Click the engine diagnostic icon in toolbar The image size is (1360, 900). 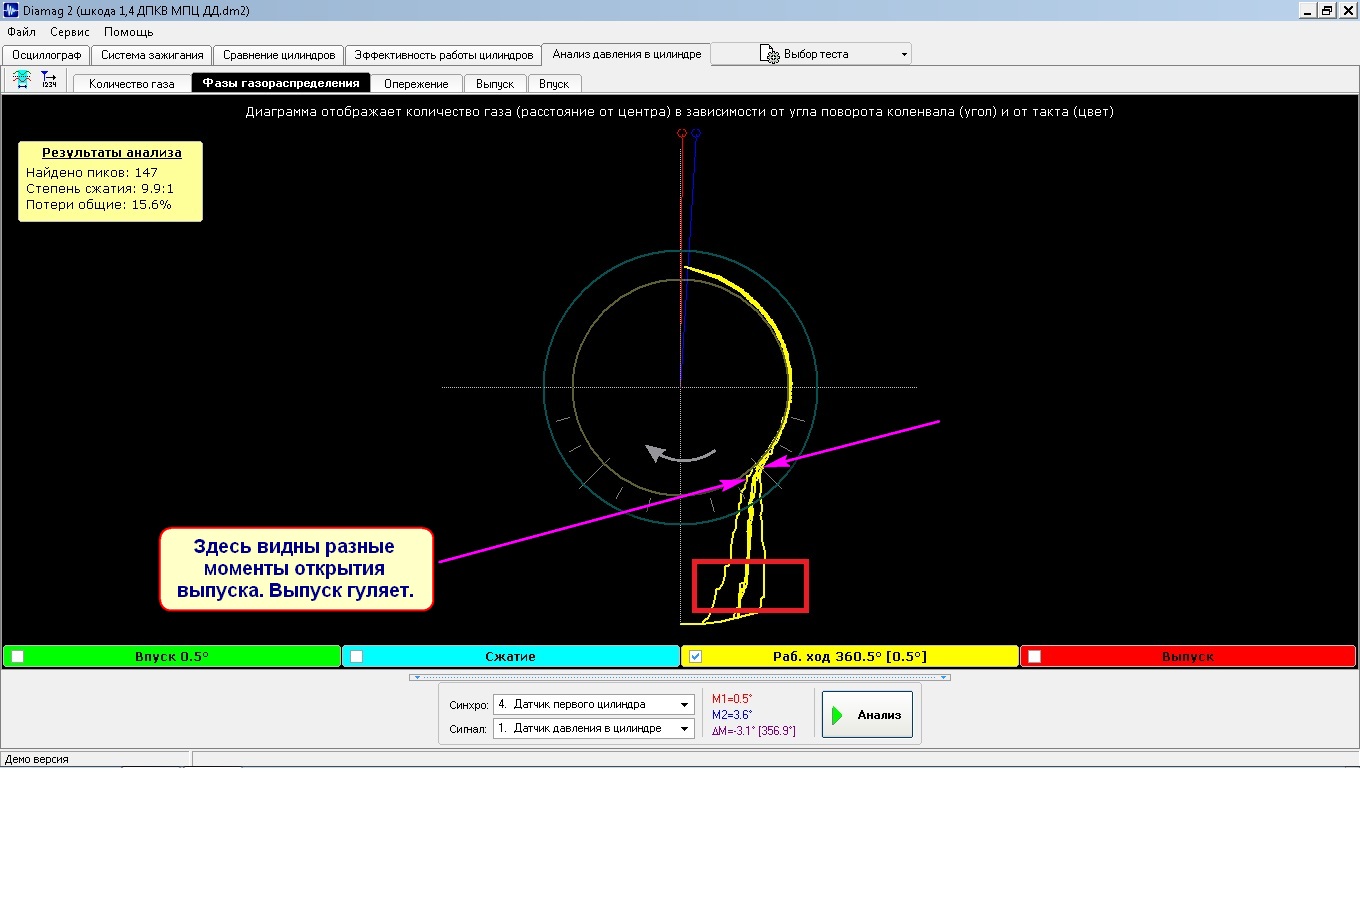(x=22, y=80)
